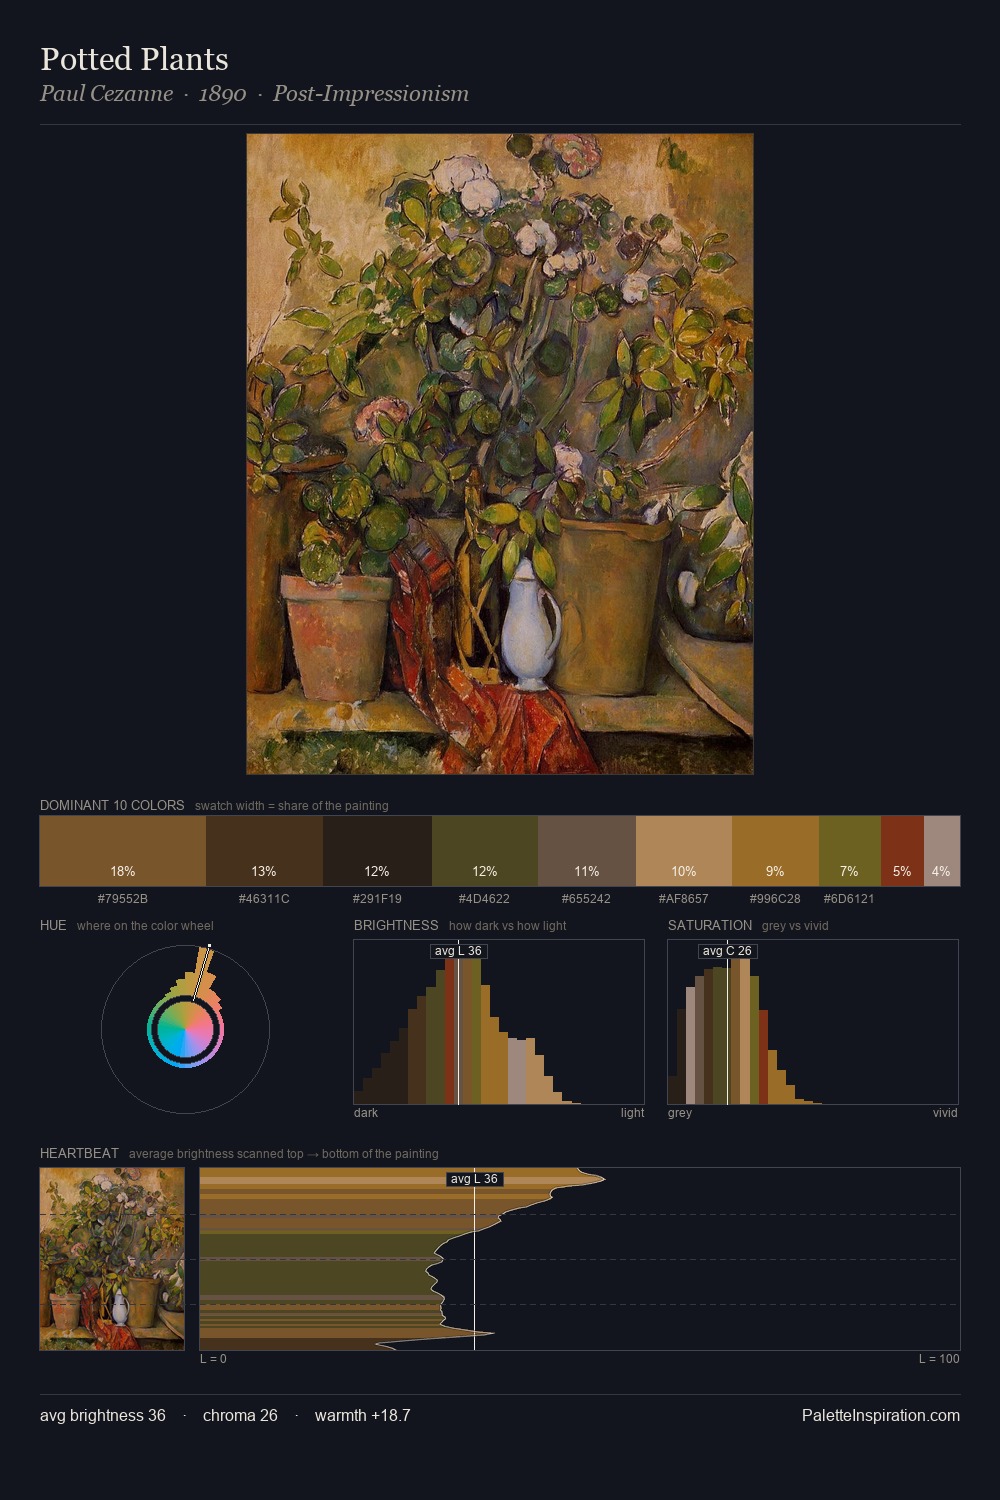Click the avg C 26 label
Viewport: 1000px width, 1500px height.
pyautogui.click(x=727, y=951)
